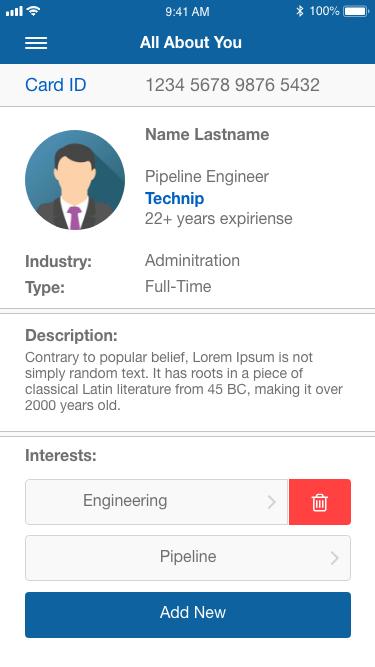Select the Card ID label
Image resolution: width=375 pixels, height=667 pixels.
[x=56, y=85]
